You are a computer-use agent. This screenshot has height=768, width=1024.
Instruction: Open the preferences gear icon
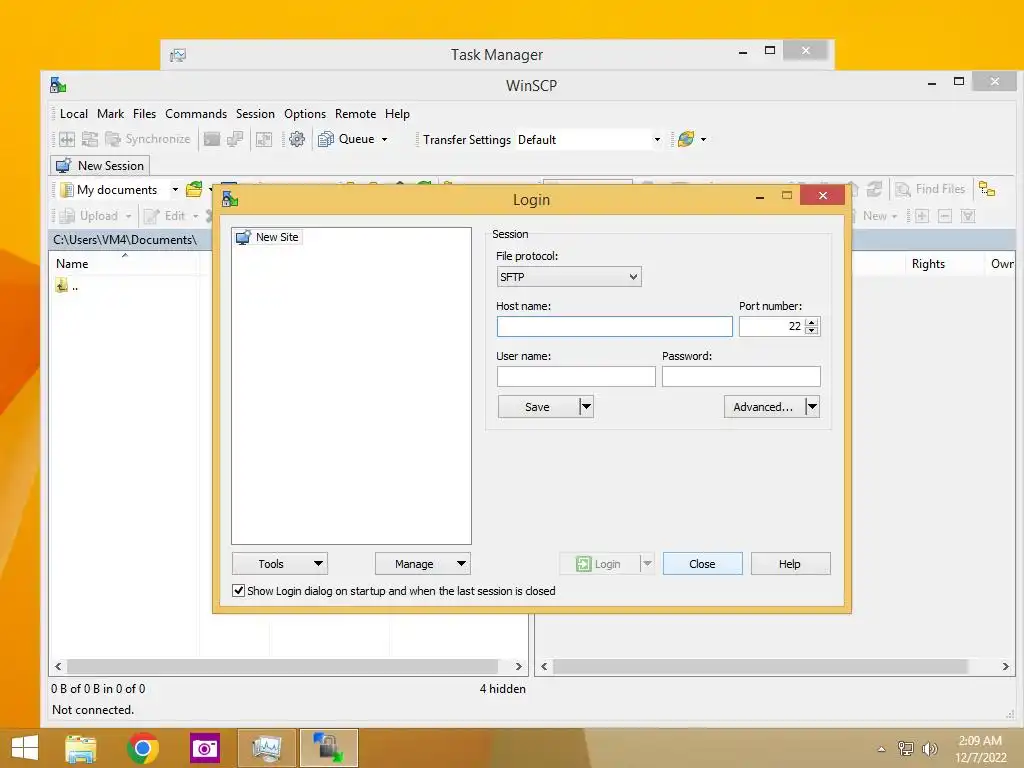pos(297,139)
